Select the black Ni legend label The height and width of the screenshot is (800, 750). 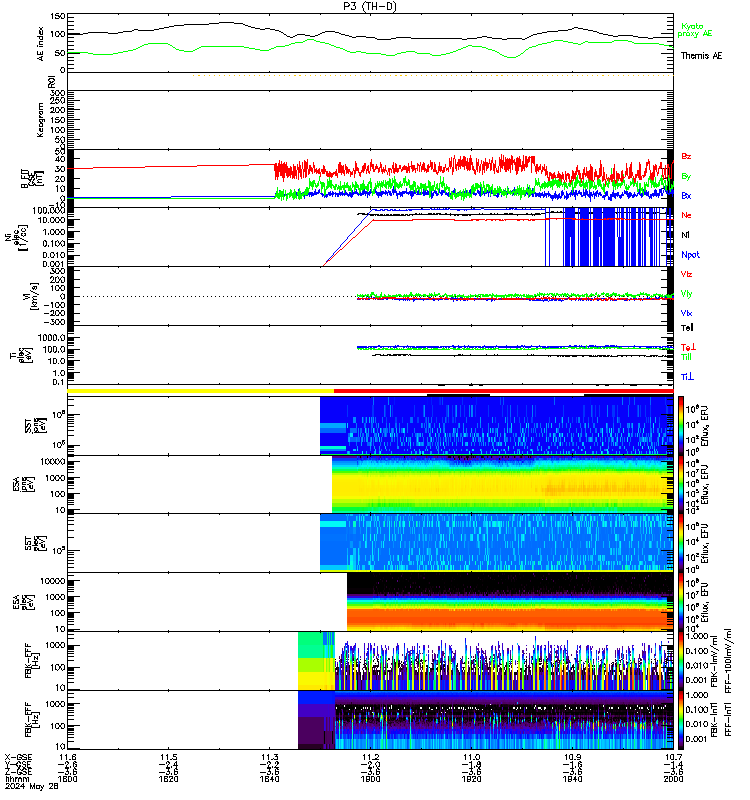(685, 235)
